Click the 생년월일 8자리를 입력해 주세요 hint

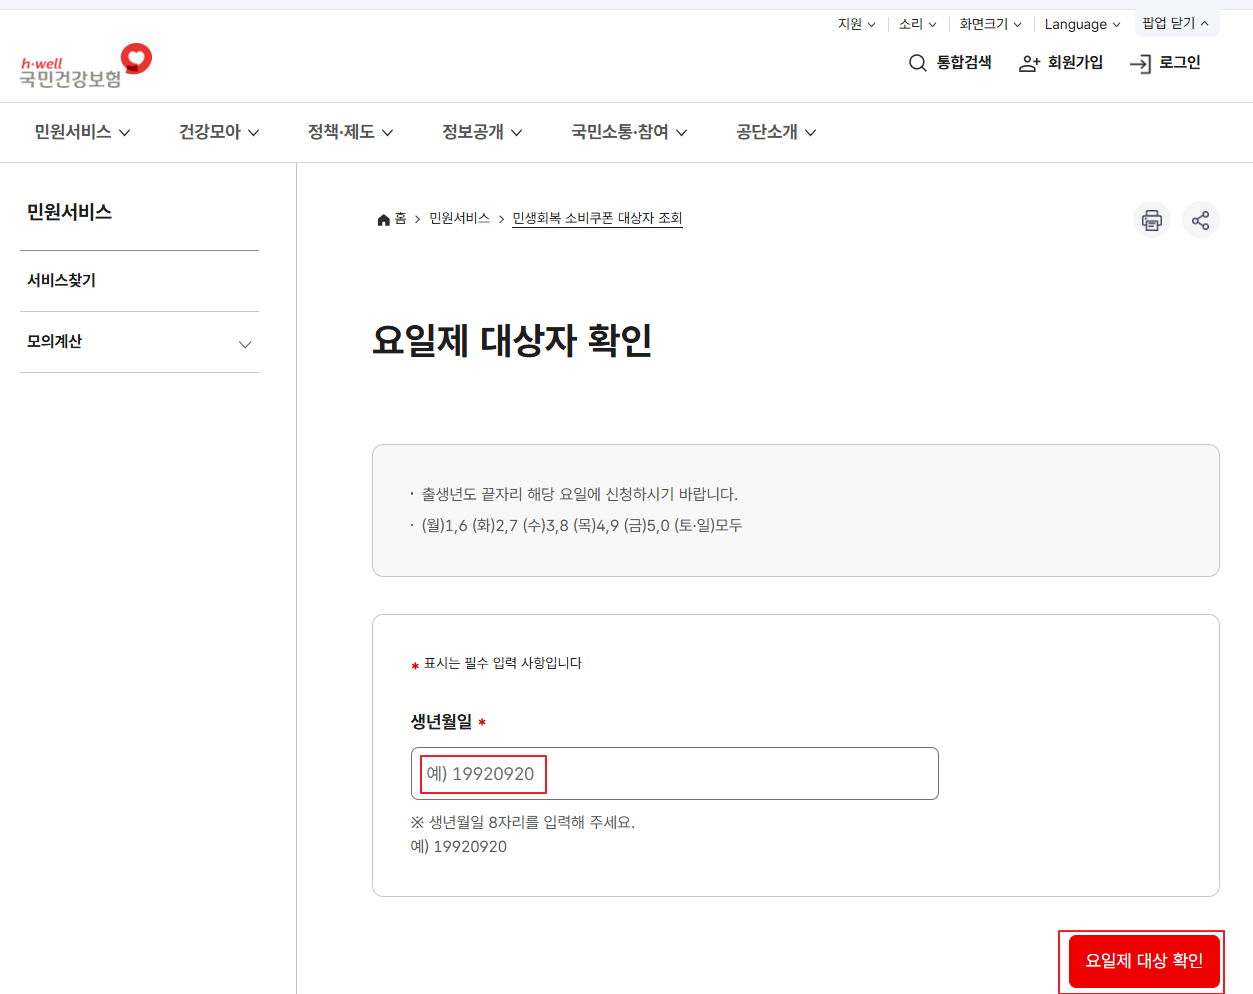pos(522,822)
